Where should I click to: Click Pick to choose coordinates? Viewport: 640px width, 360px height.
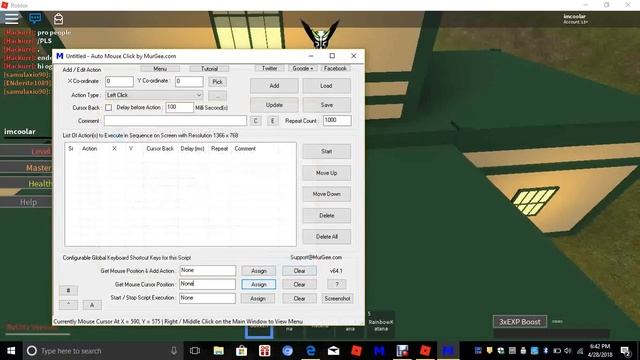(x=218, y=82)
